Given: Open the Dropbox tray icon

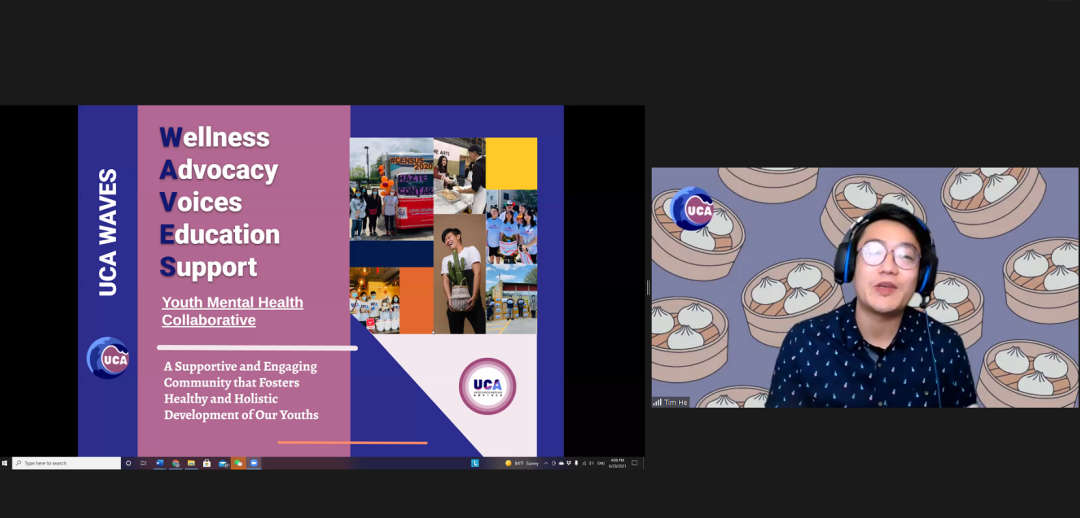Looking at the screenshot, I should [x=569, y=463].
